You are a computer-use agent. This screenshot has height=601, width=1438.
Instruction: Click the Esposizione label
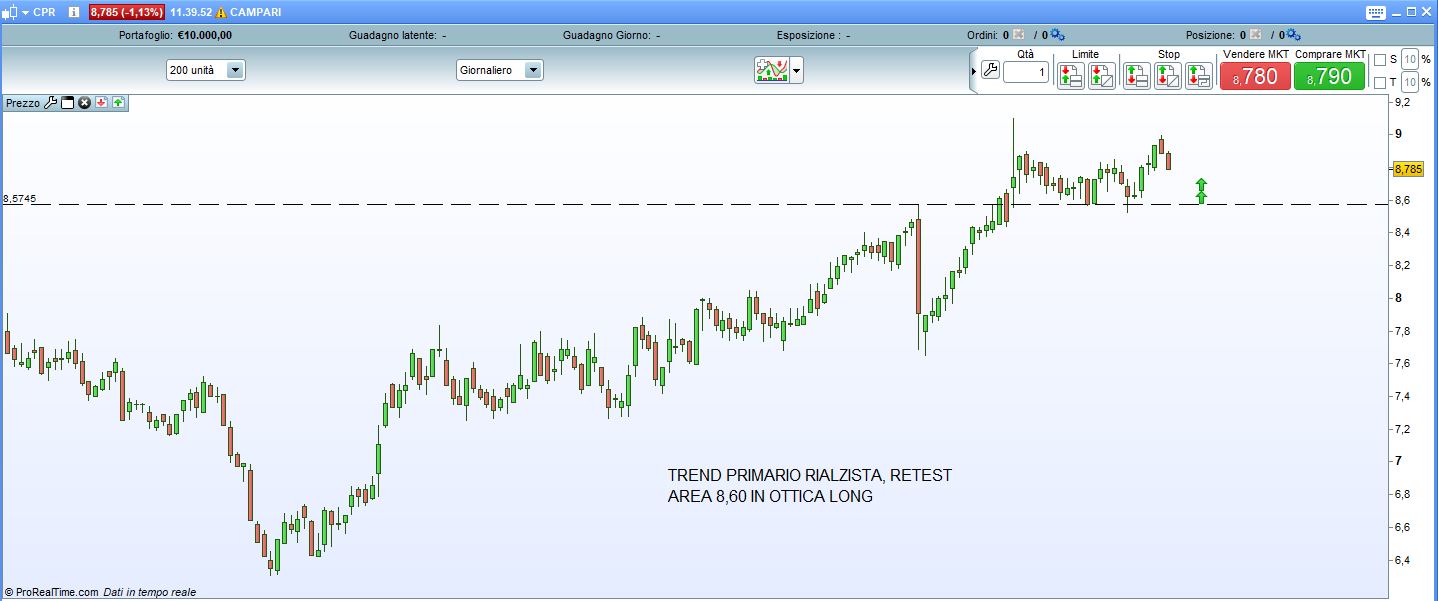[x=808, y=35]
